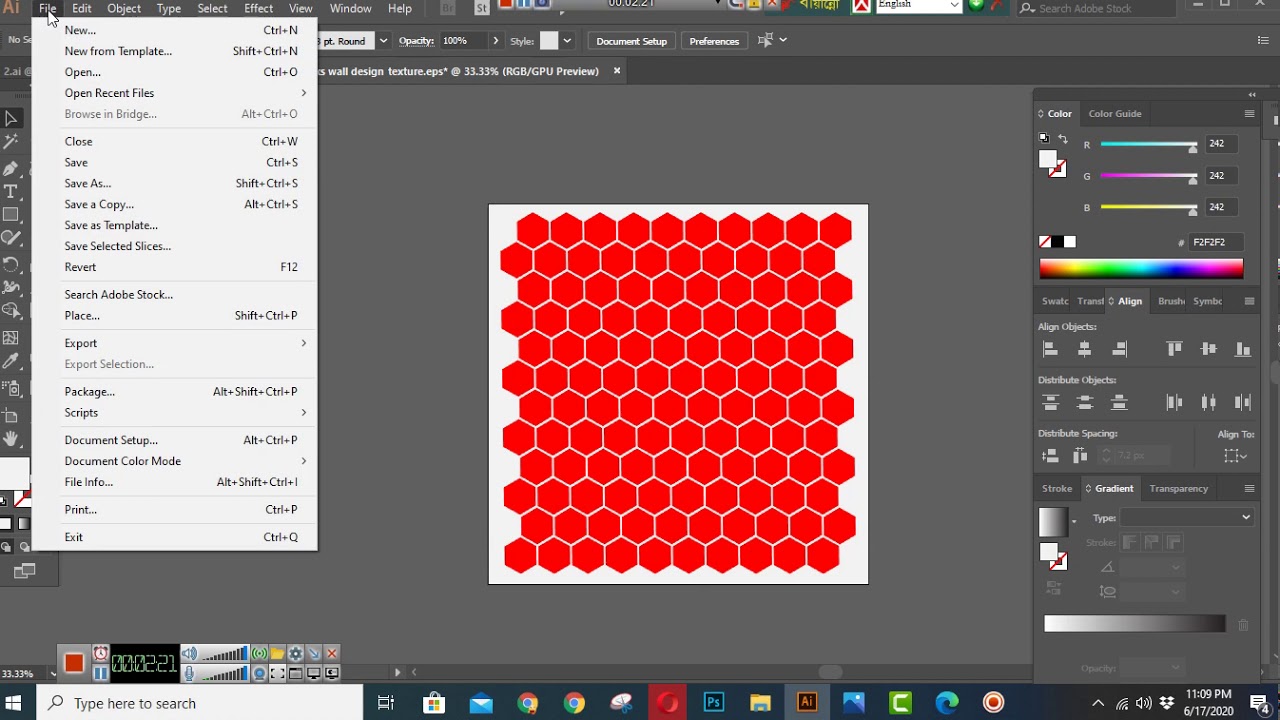Open the Align To dropdown

coord(1236,456)
